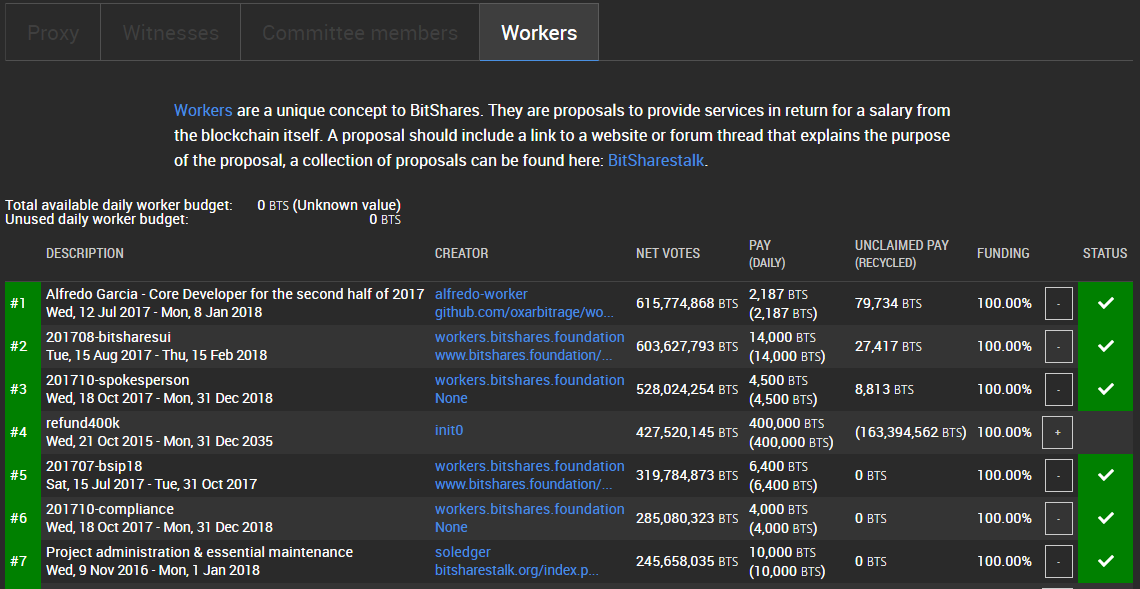
Task: Click status checkmark for 201710-compliance
Action: 1105,518
